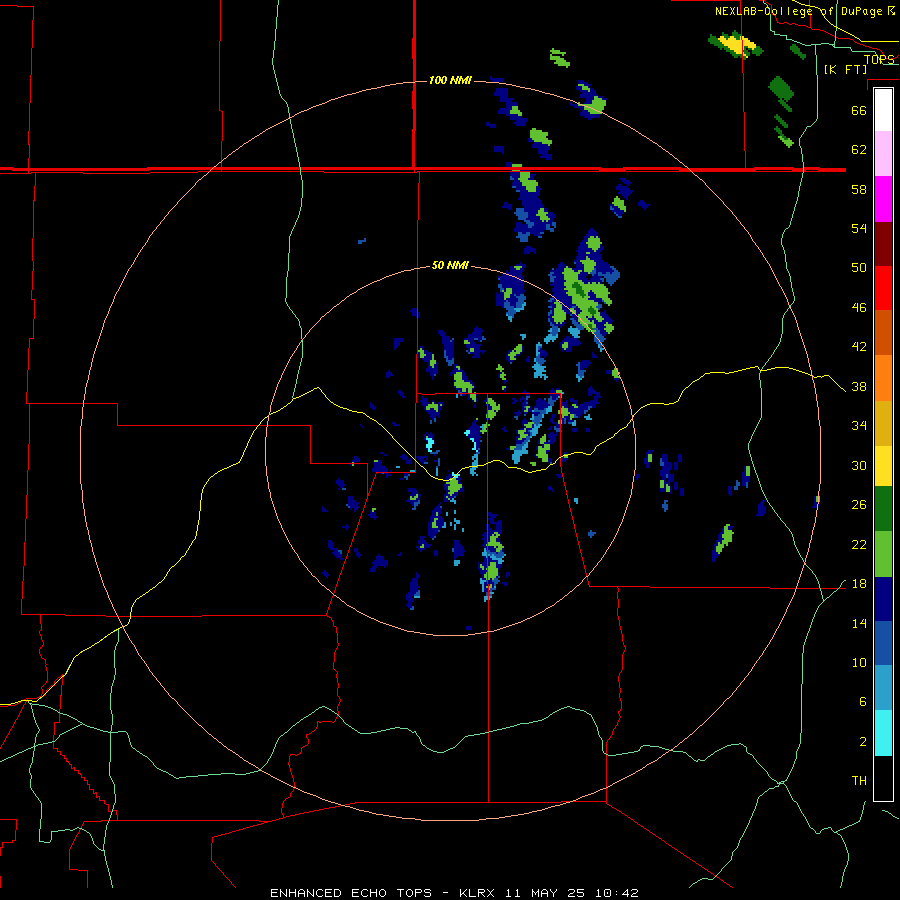Screen dimensions: 900x900
Task: Click the dark red legend segment
Action: [x=883, y=244]
